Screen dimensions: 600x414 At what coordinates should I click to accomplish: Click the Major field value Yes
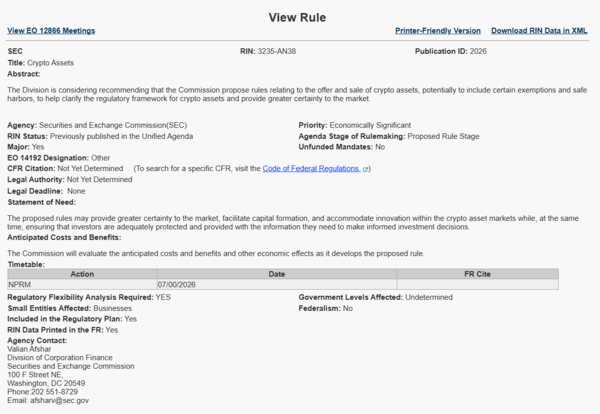pos(38,147)
